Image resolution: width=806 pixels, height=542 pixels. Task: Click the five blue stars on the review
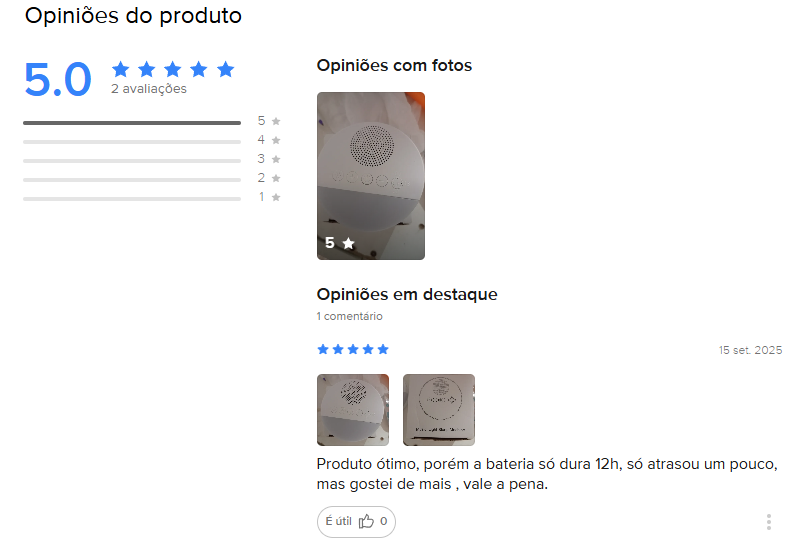[x=353, y=350]
